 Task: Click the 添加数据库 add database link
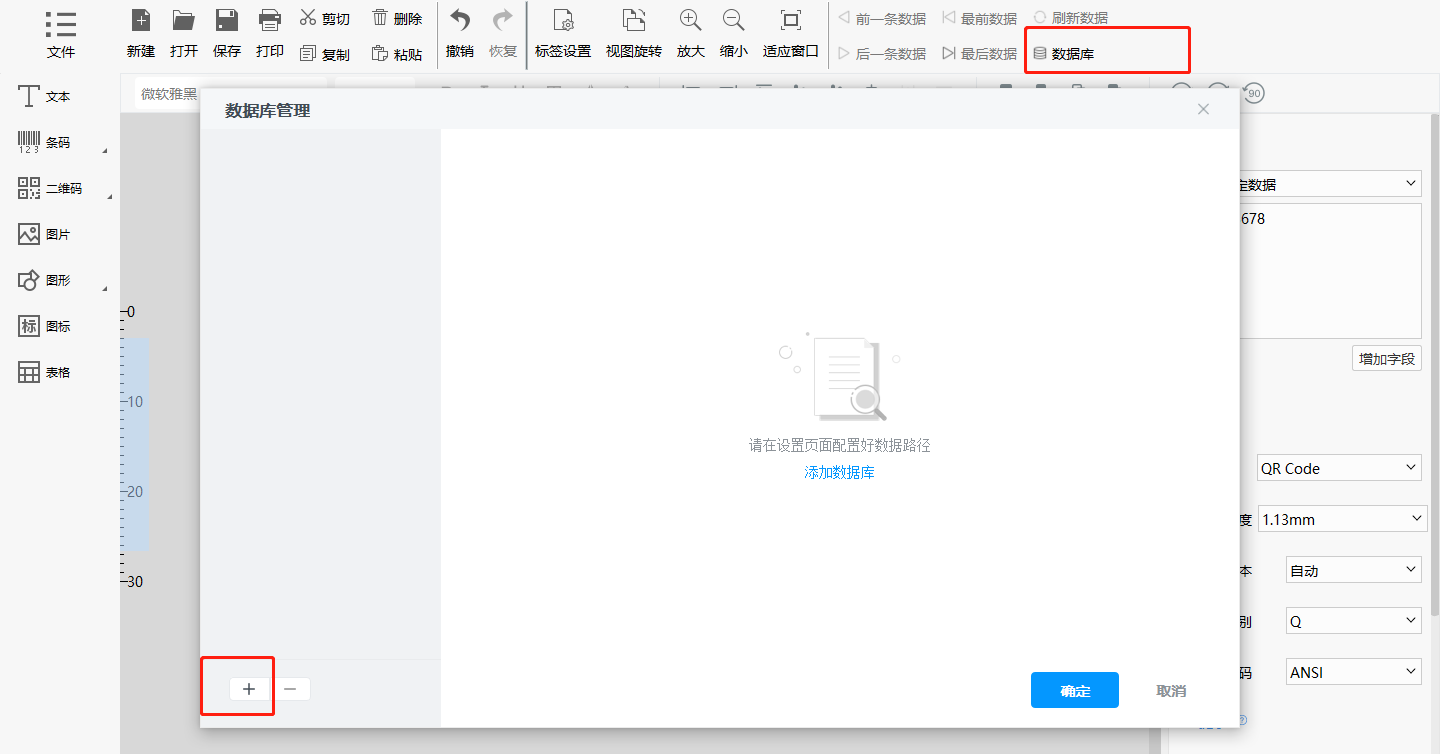839,472
